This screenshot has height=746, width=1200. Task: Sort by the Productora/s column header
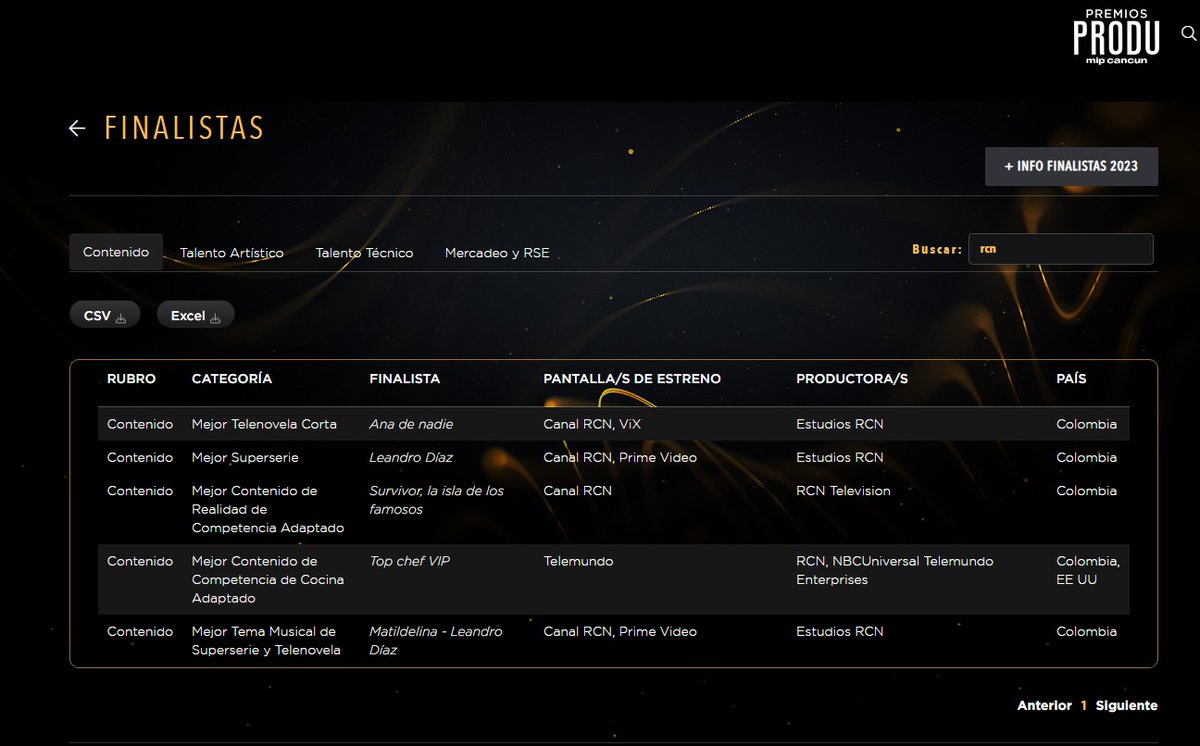[852, 379]
